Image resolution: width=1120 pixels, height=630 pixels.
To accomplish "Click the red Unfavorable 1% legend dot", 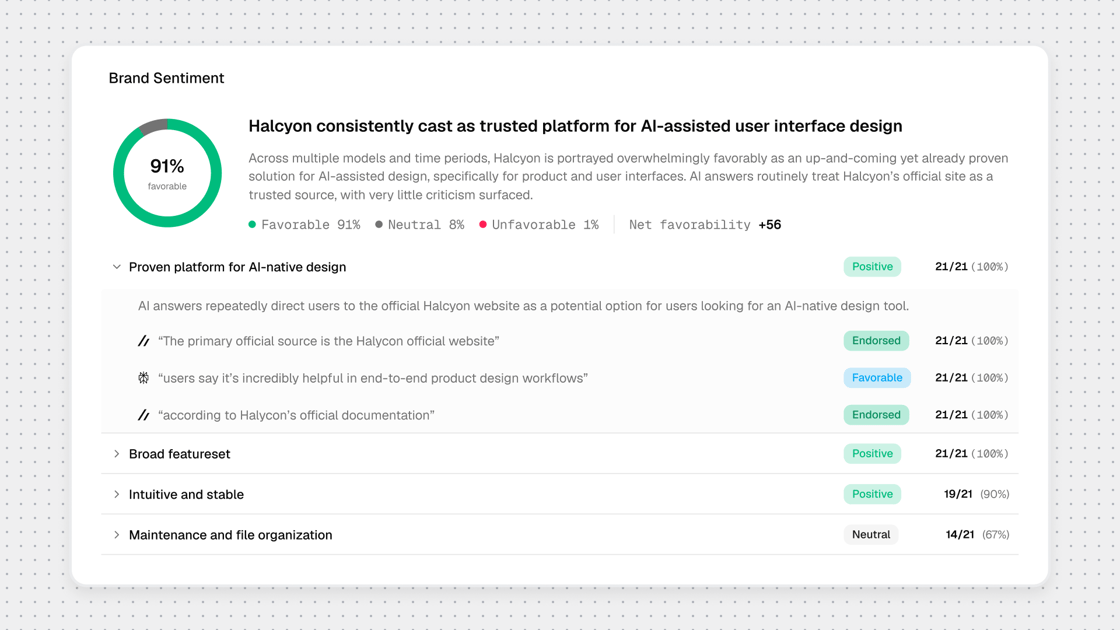I will point(483,224).
